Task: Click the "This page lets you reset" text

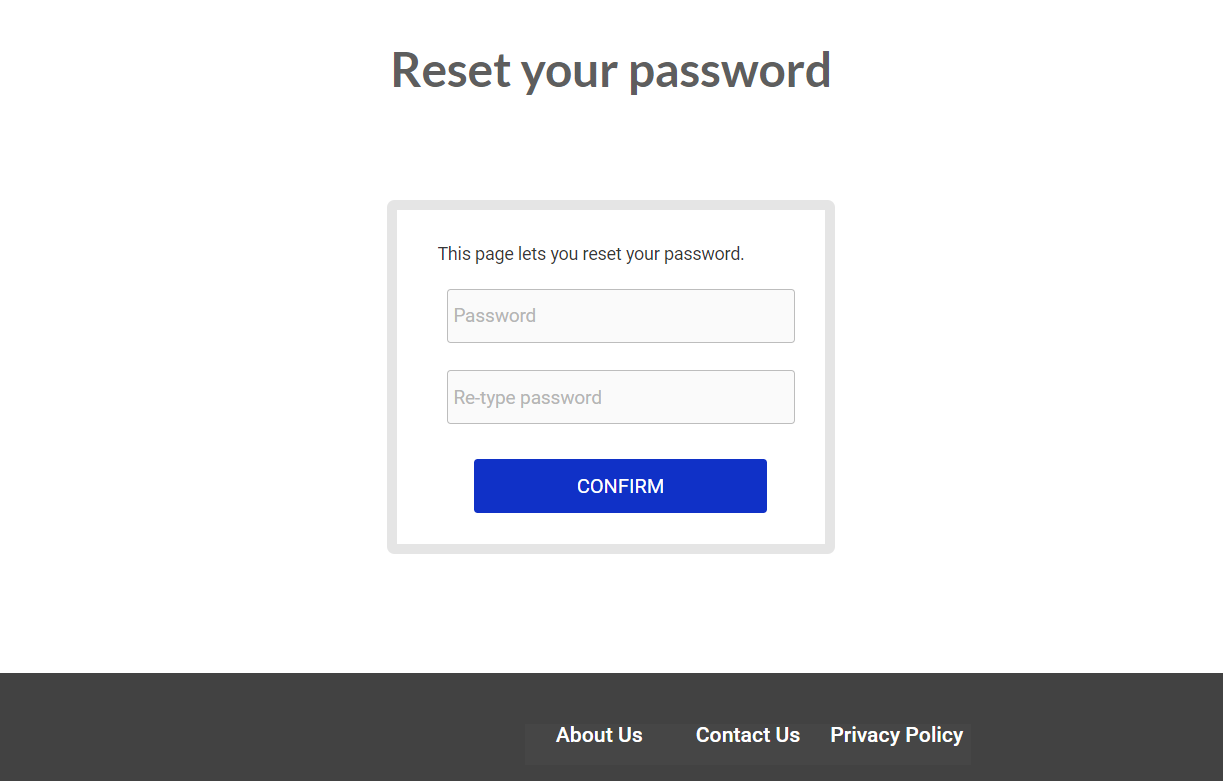Action: (590, 254)
